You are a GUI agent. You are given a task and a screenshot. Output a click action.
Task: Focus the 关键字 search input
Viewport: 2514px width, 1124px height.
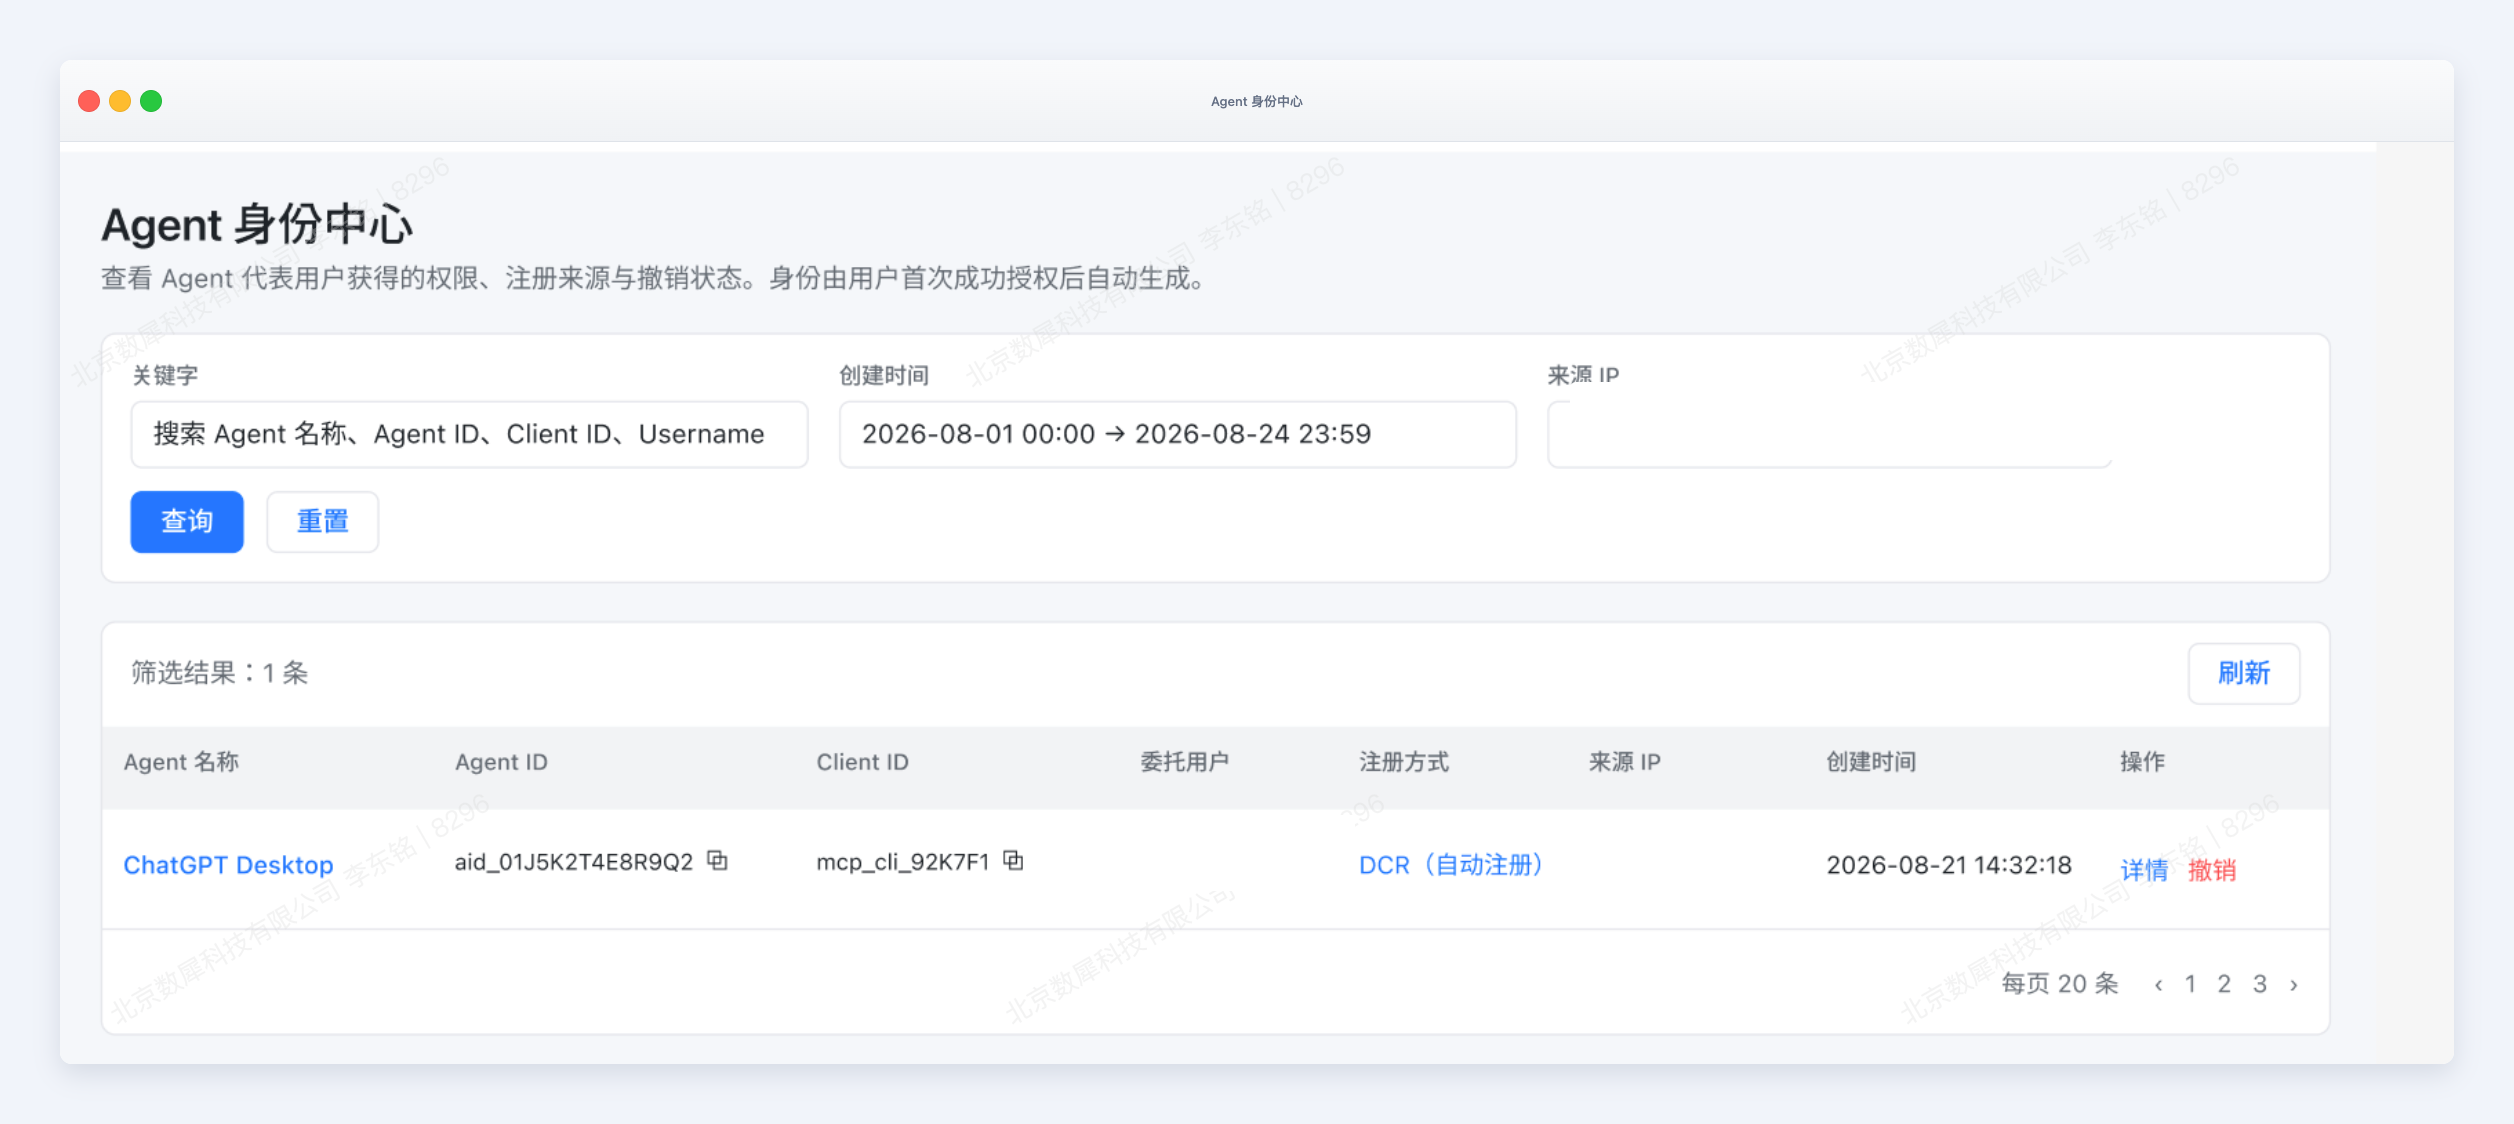[469, 434]
